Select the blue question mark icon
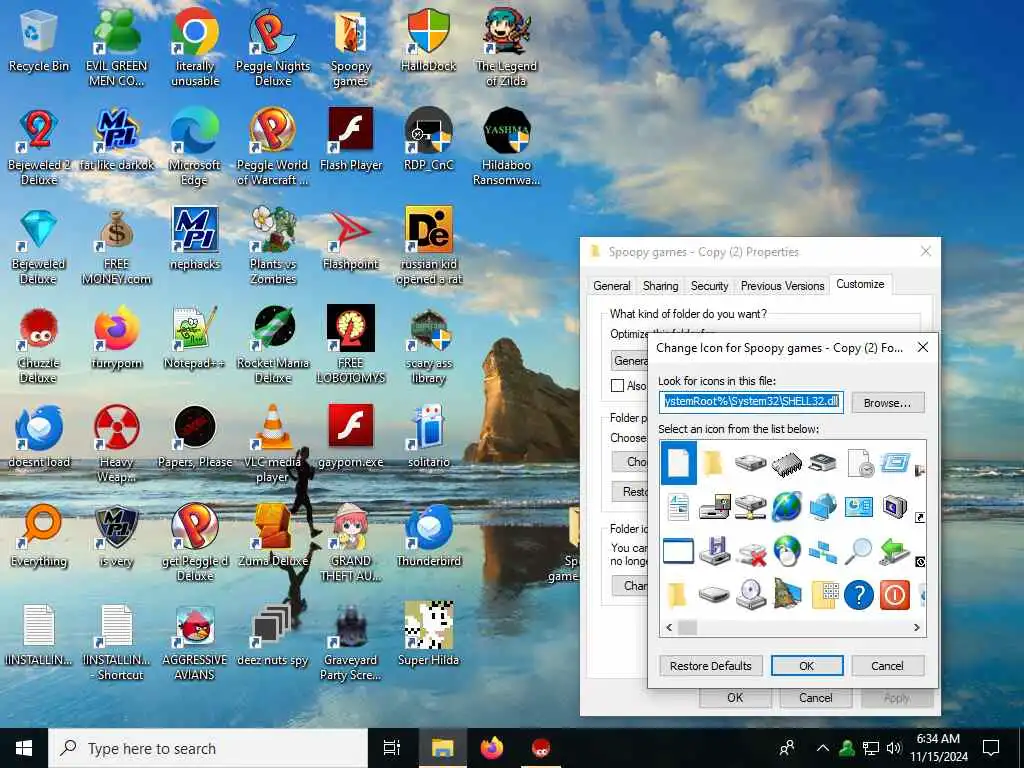This screenshot has height=768, width=1024. pos(858,595)
